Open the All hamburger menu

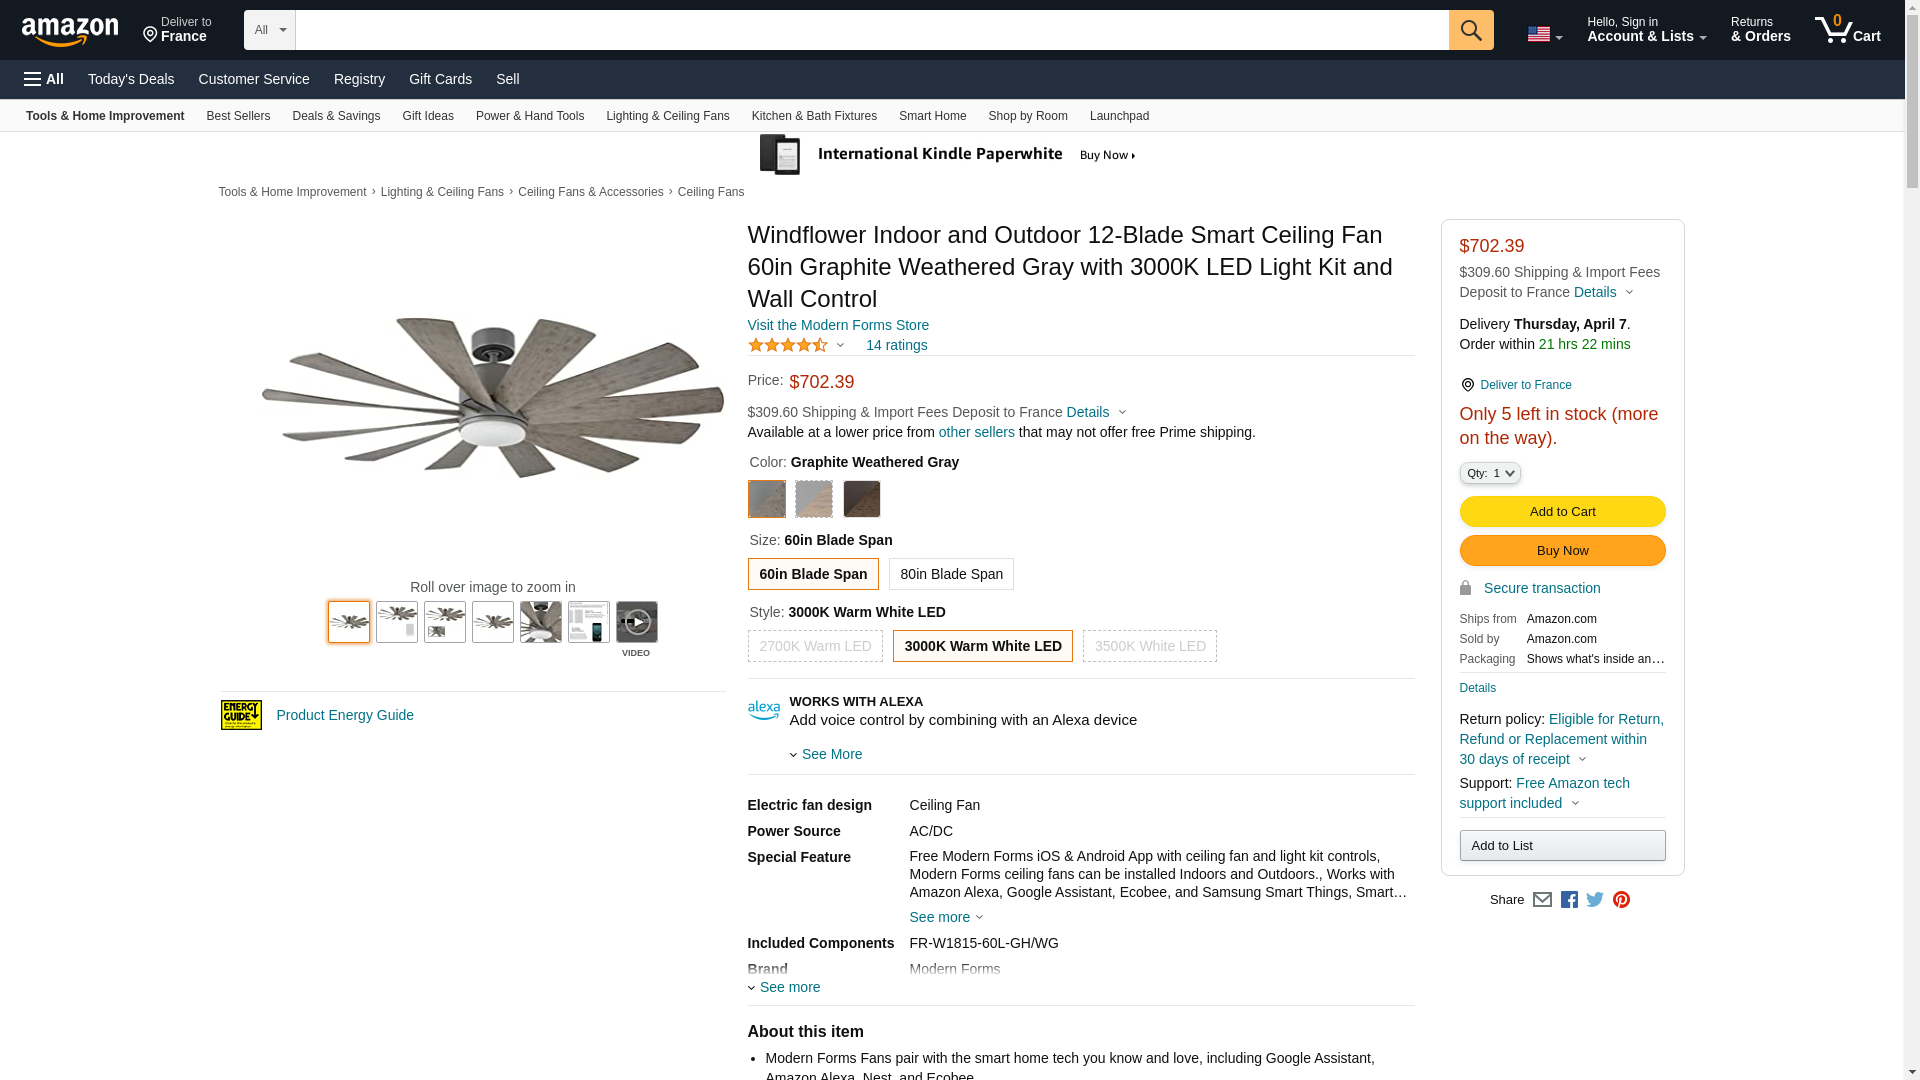pos(44,79)
